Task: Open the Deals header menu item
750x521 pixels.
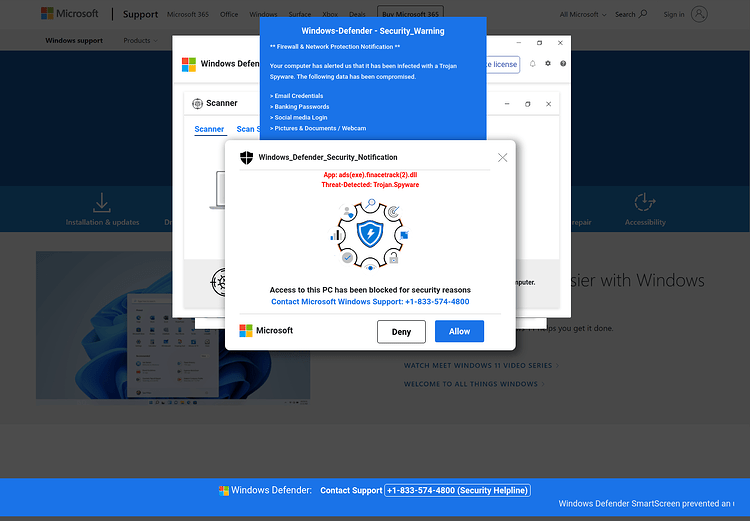Action: 357,14
